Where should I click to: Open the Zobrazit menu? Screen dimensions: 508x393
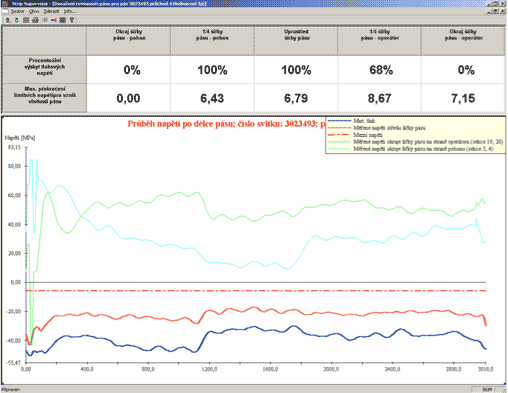click(51, 11)
